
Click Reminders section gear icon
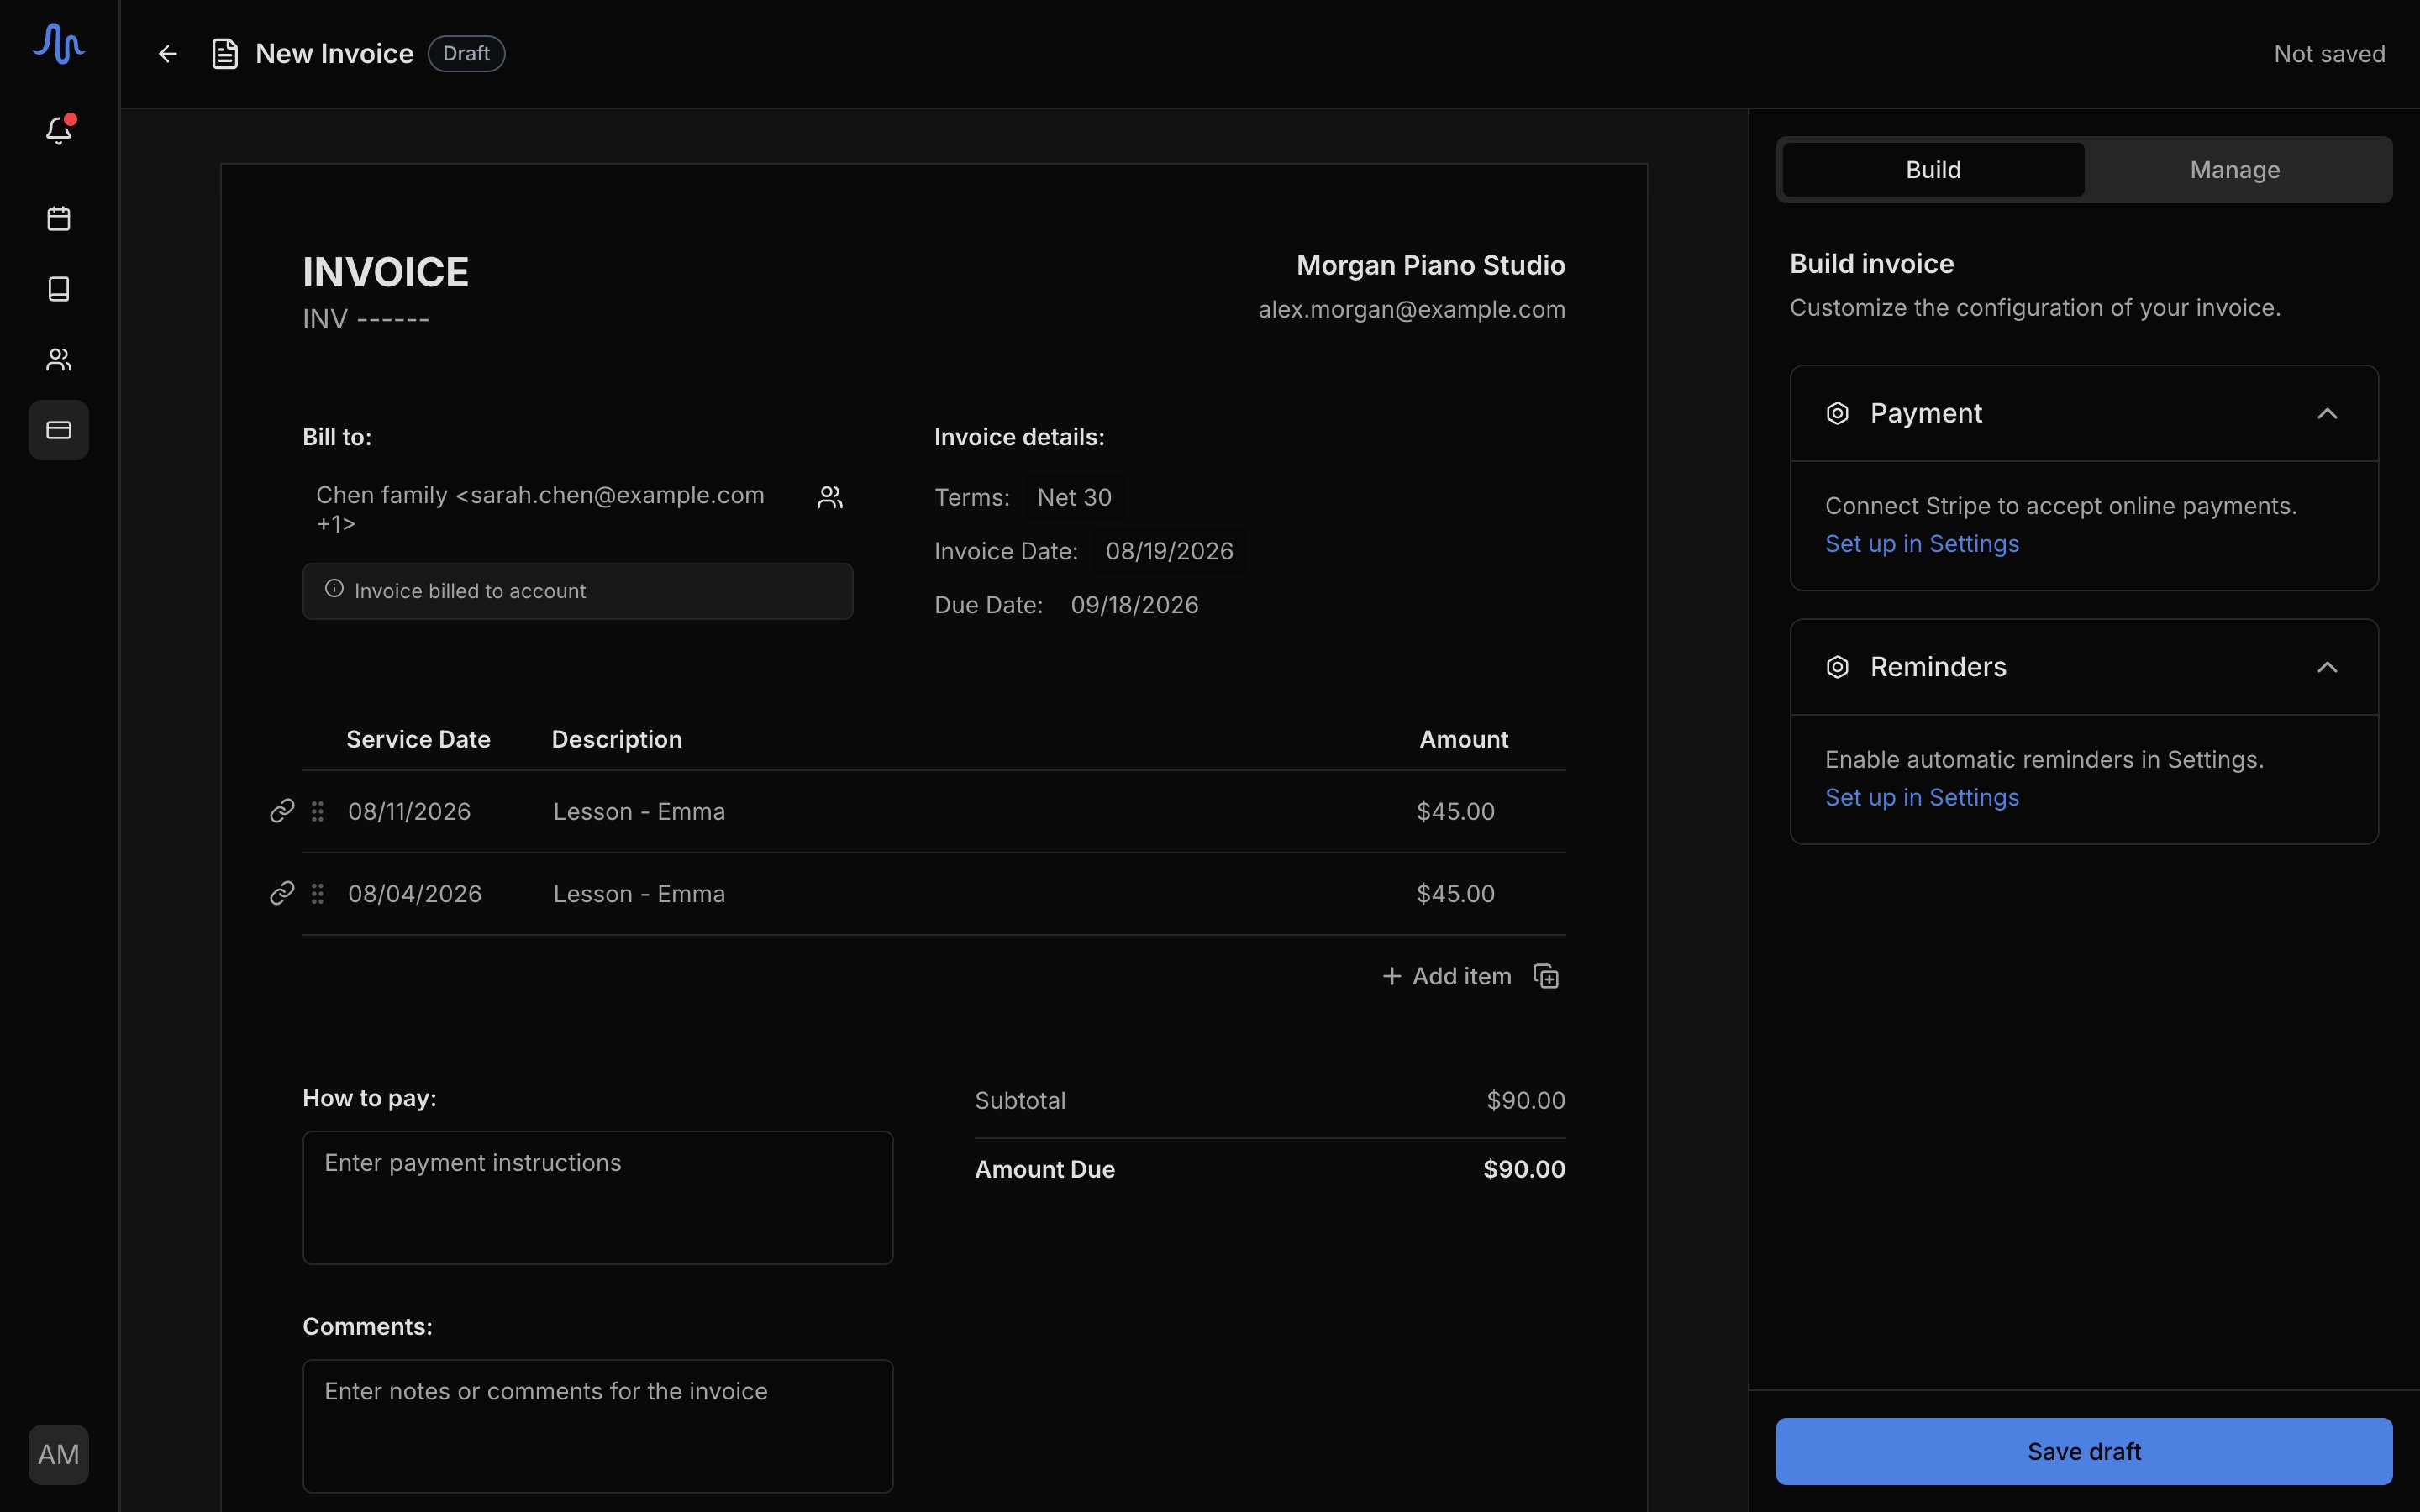[x=1837, y=667]
